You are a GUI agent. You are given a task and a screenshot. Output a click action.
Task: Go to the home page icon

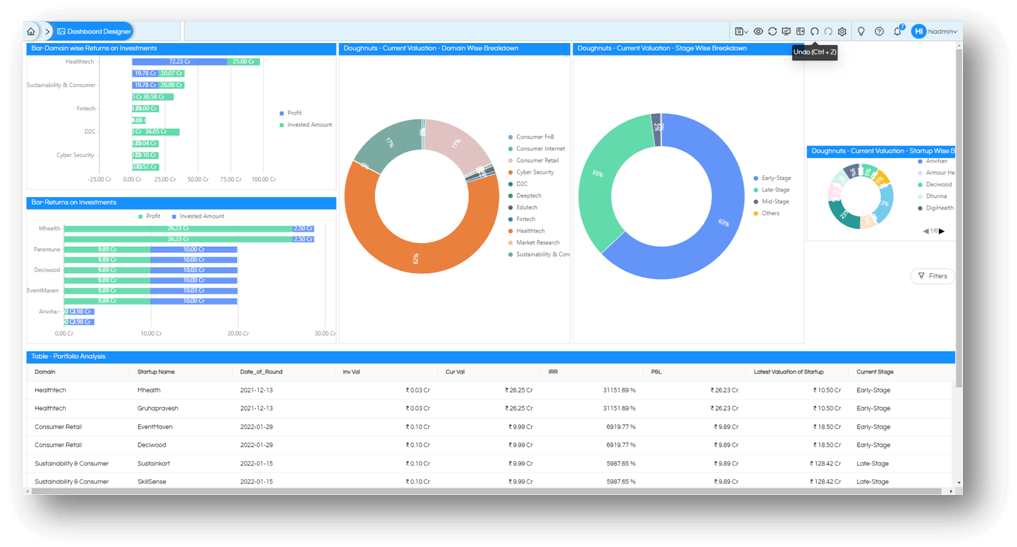(31, 31)
